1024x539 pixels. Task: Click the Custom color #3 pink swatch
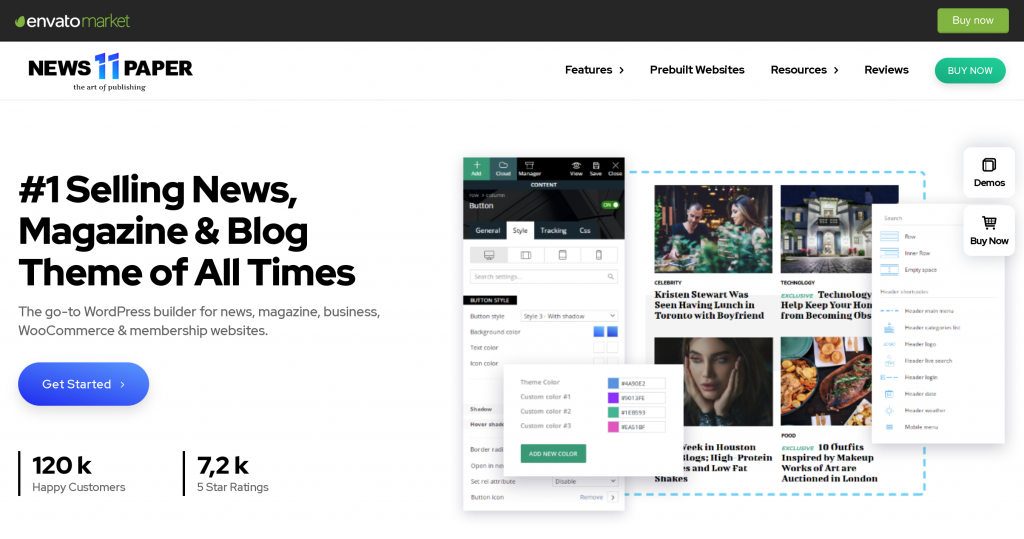pyautogui.click(x=613, y=427)
